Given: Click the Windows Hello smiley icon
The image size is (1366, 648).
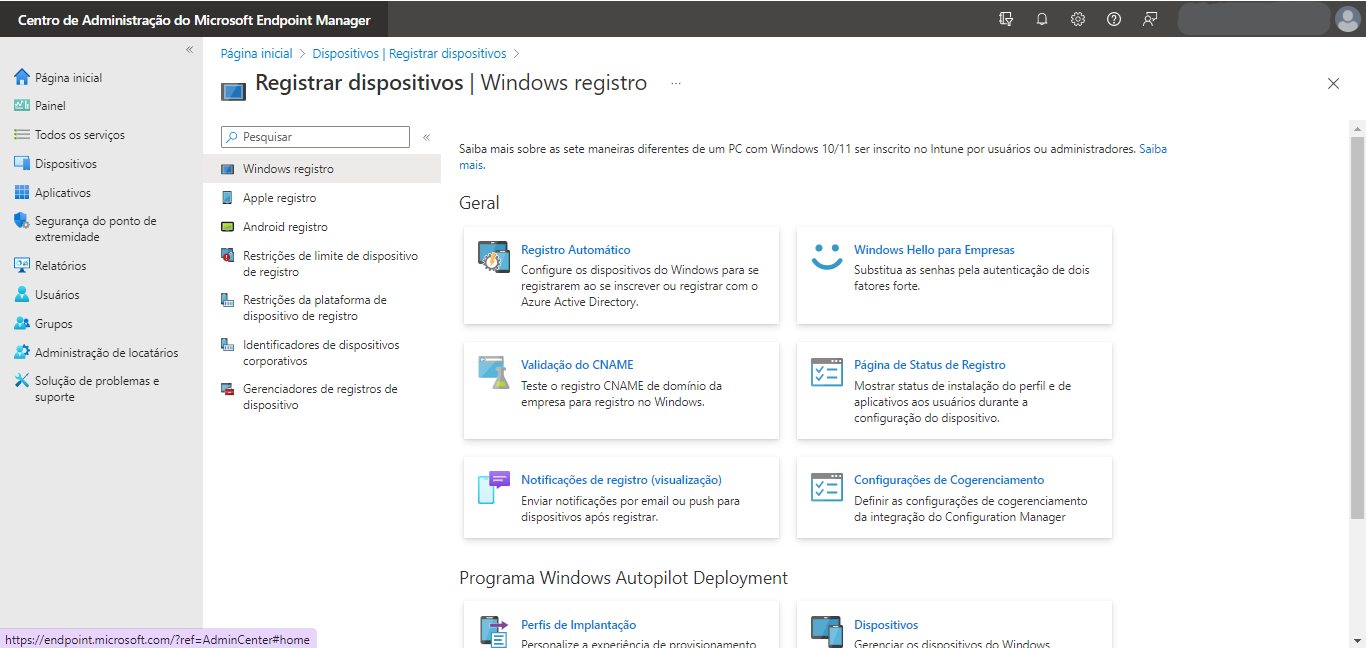Looking at the screenshot, I should [x=827, y=257].
